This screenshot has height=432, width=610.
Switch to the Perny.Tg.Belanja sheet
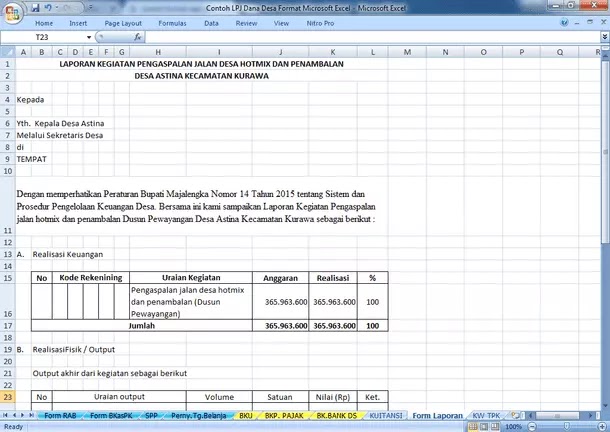pyautogui.click(x=199, y=416)
